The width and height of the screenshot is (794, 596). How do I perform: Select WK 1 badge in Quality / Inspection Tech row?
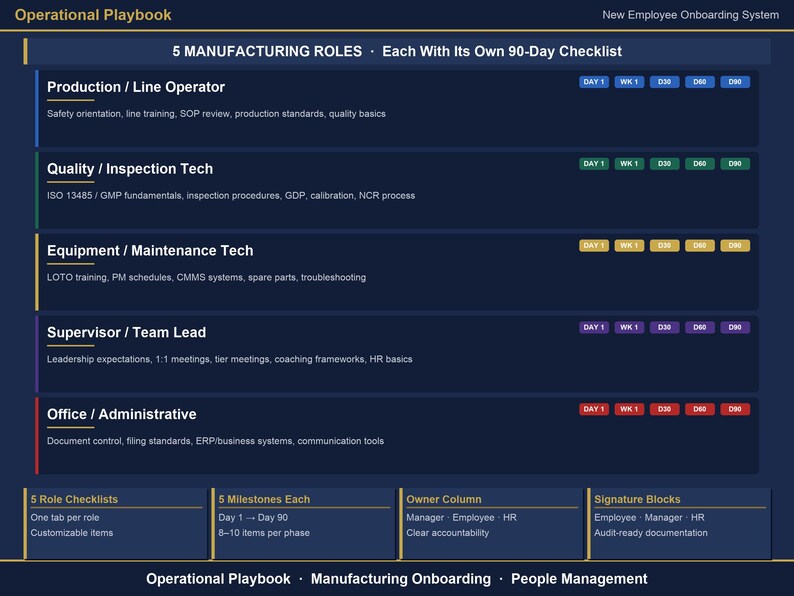point(629,164)
